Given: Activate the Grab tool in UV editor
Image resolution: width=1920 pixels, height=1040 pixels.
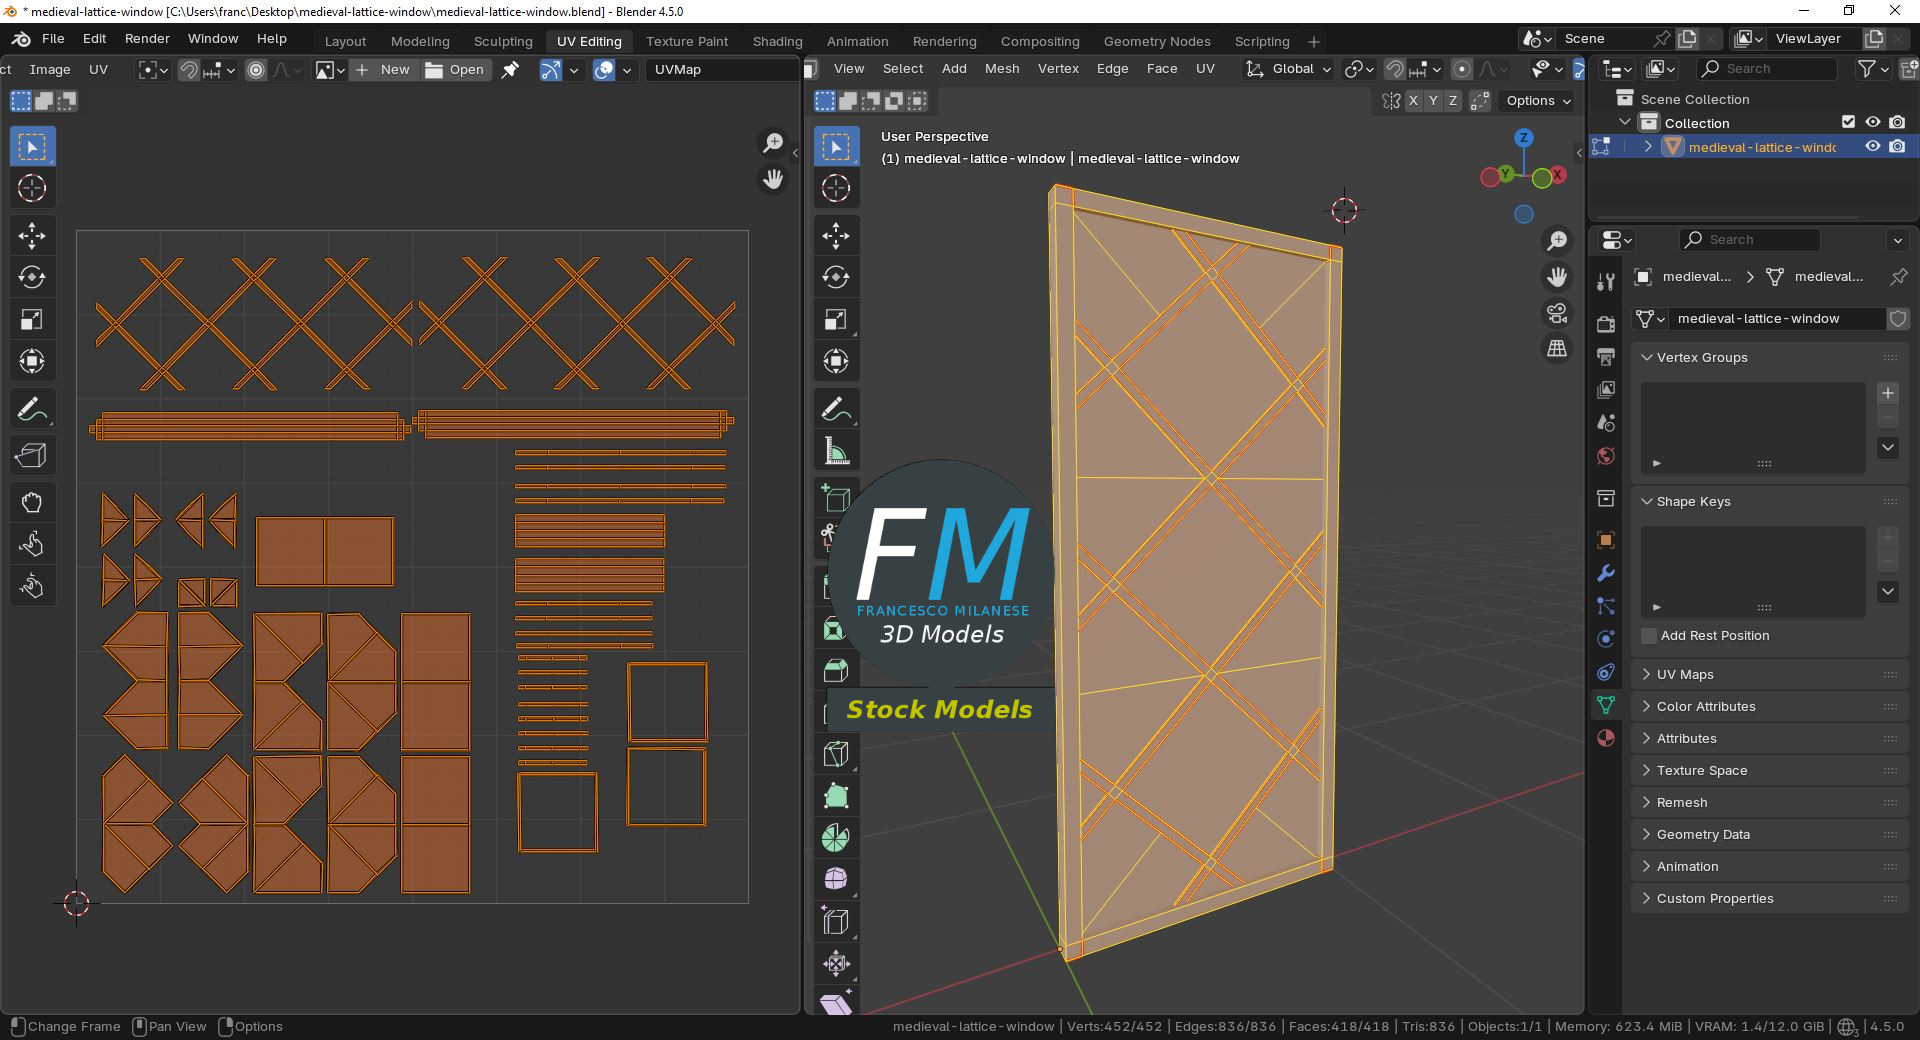Looking at the screenshot, I should click(x=32, y=502).
